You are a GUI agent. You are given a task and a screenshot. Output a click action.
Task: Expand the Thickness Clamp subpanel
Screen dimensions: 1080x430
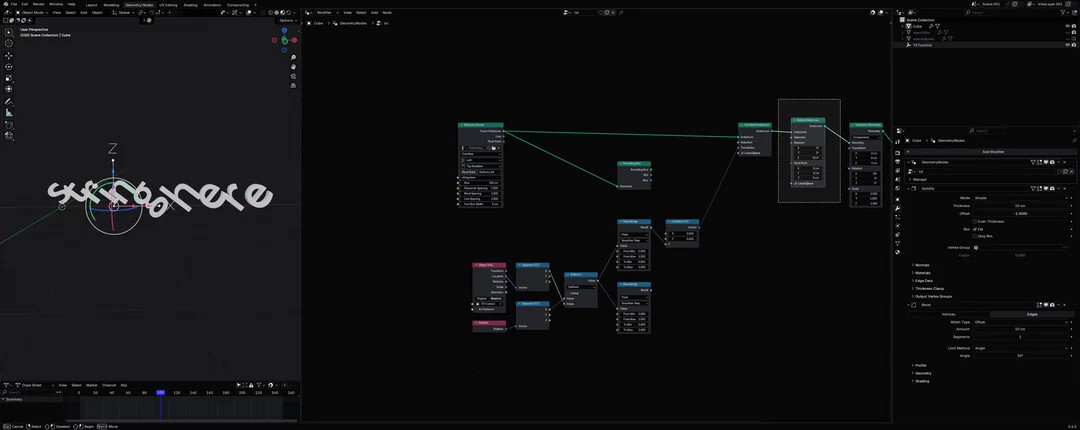click(929, 289)
